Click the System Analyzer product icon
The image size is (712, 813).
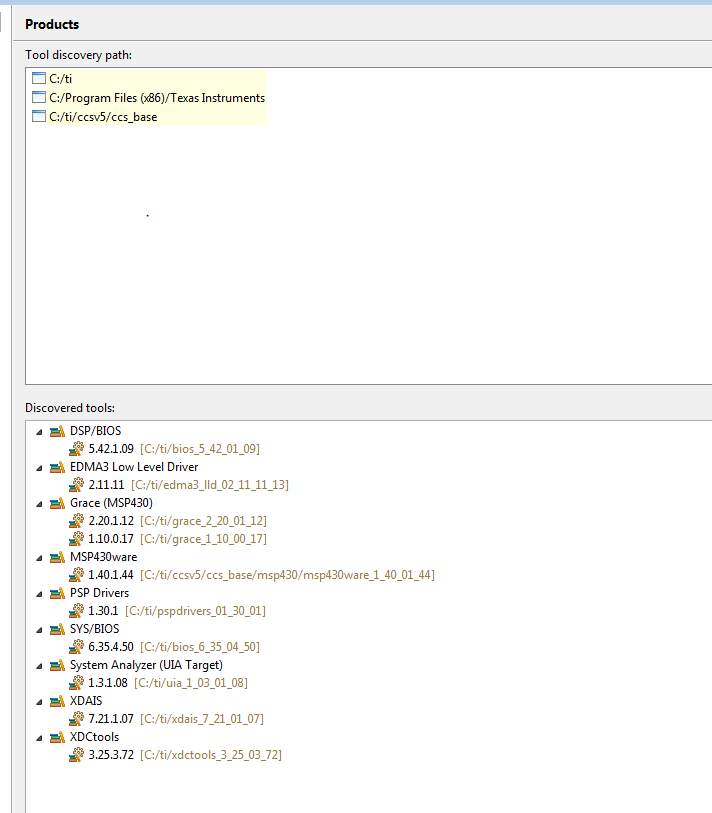click(x=57, y=665)
